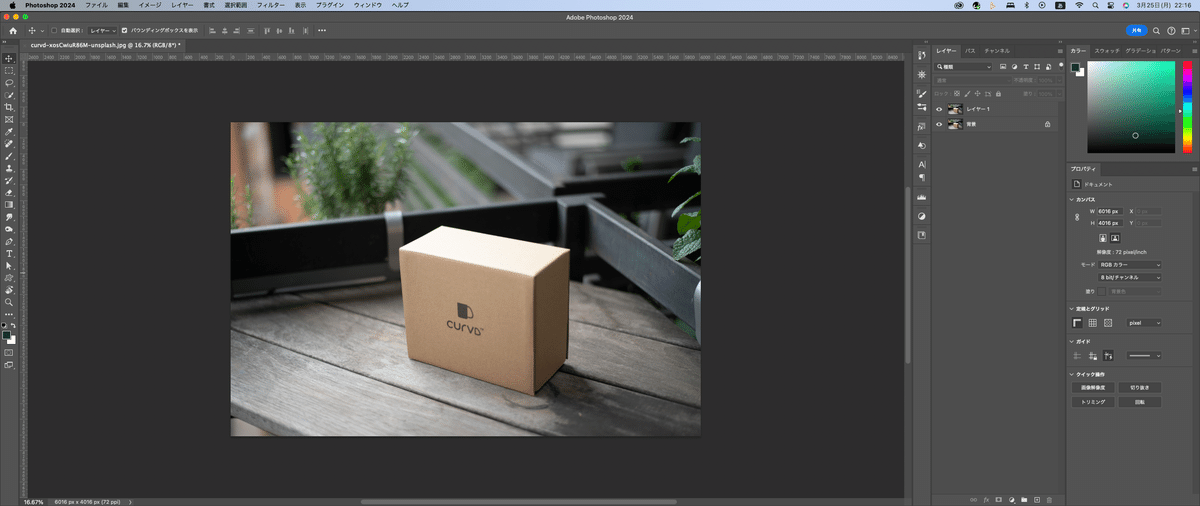
Task: Click the canvas width W field
Action: [x=1110, y=212]
